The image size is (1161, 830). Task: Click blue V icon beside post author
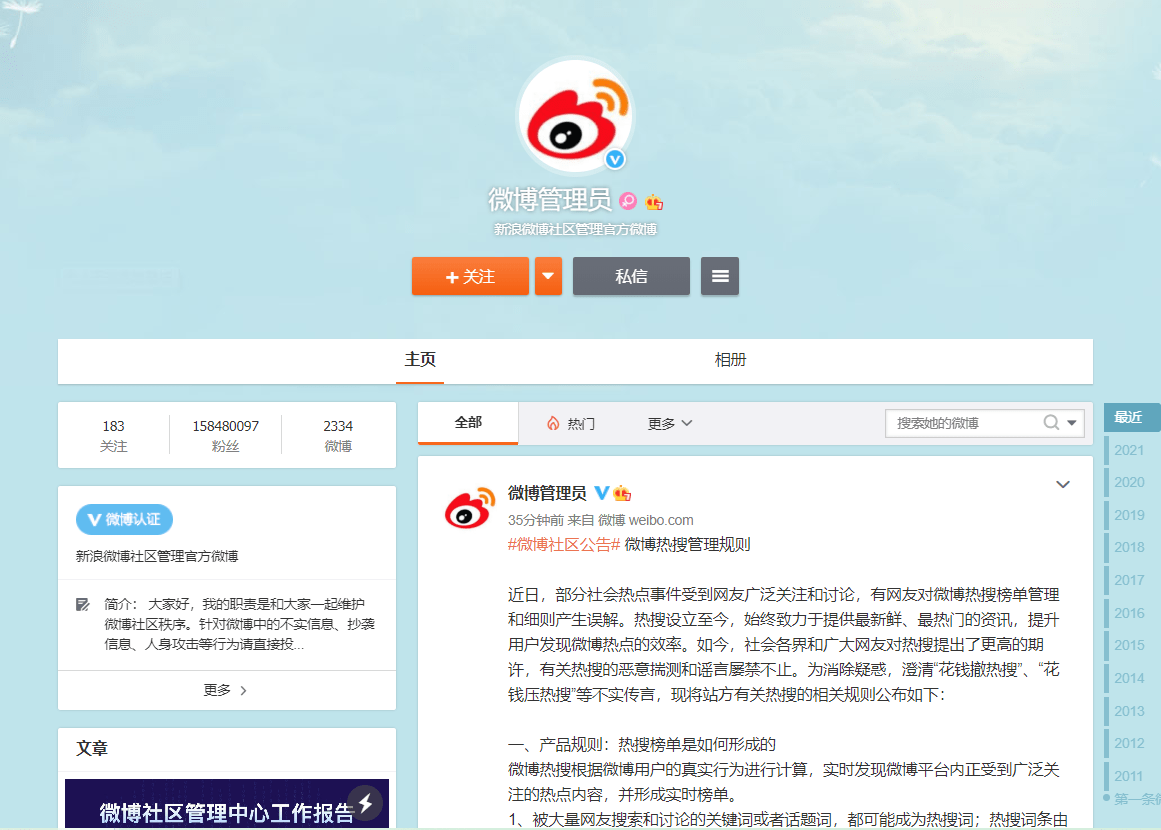601,492
